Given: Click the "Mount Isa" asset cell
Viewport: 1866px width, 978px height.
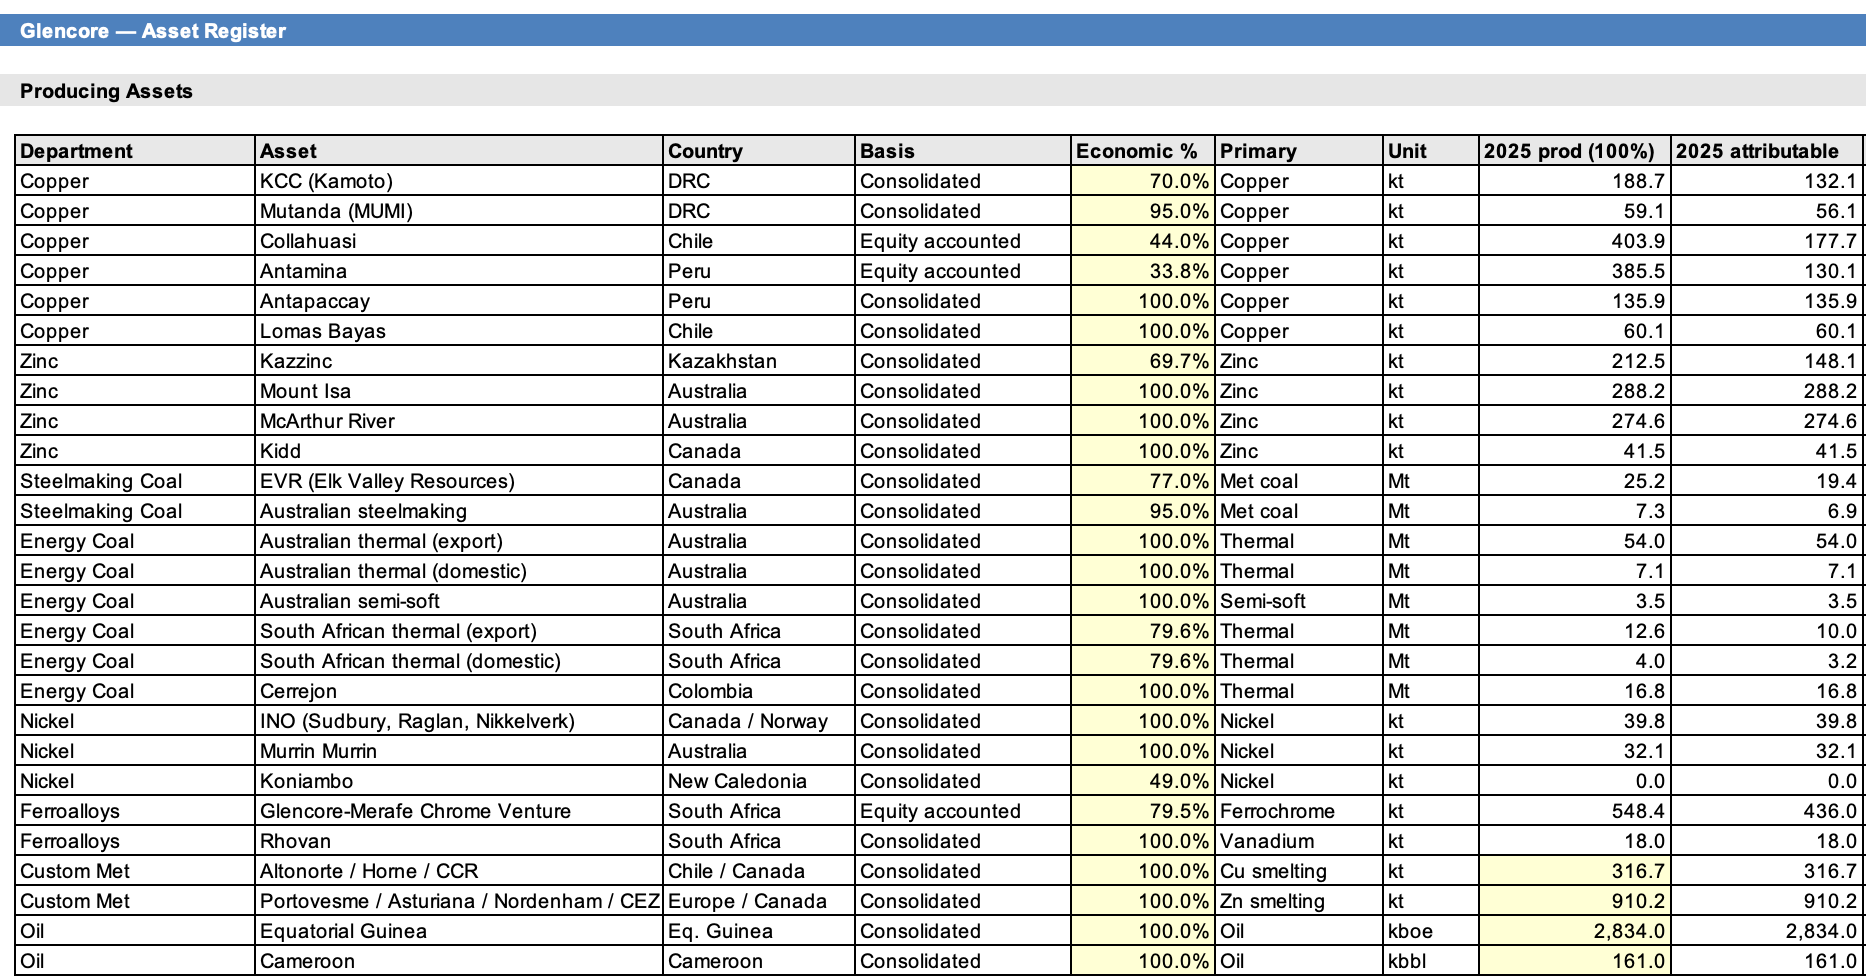Looking at the screenshot, I should [459, 391].
